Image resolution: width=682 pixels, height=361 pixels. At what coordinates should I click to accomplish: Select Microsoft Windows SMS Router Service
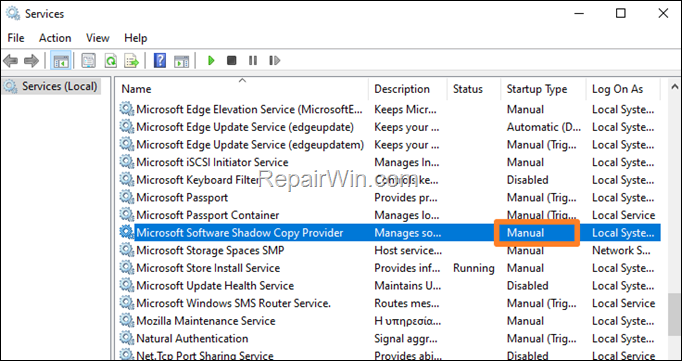pyautogui.click(x=234, y=303)
